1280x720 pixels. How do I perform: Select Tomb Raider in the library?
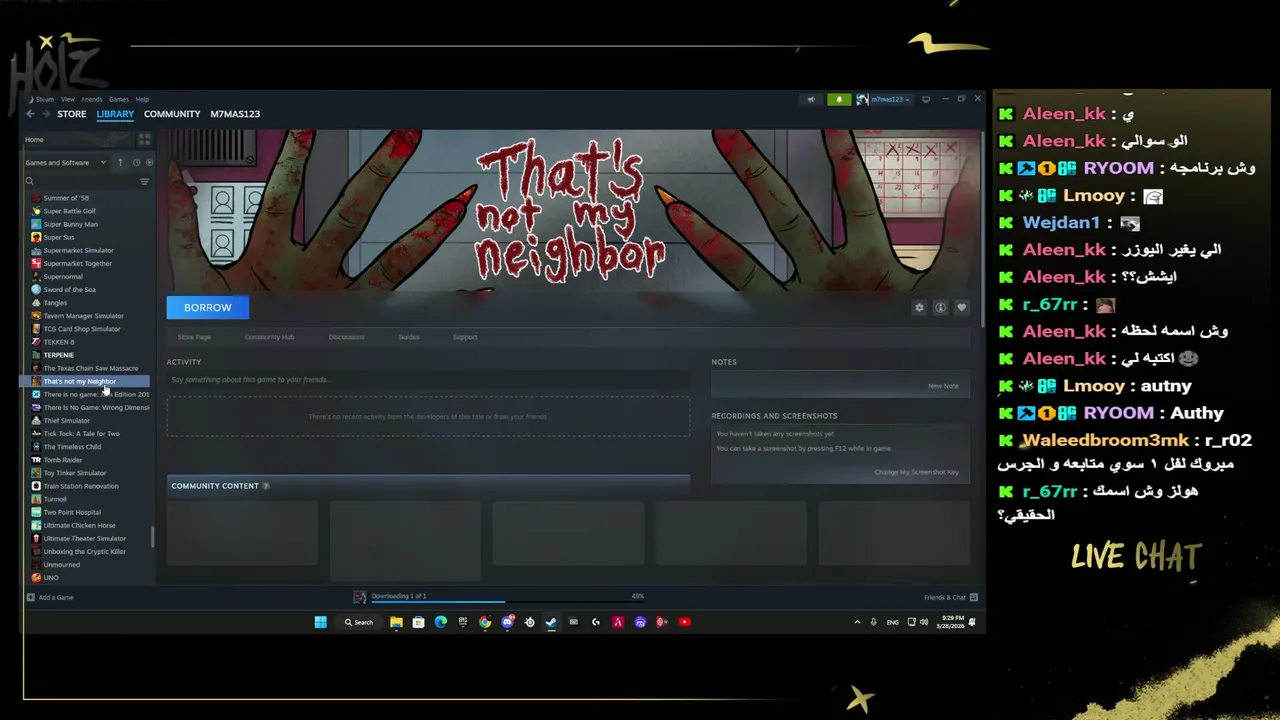click(63, 460)
